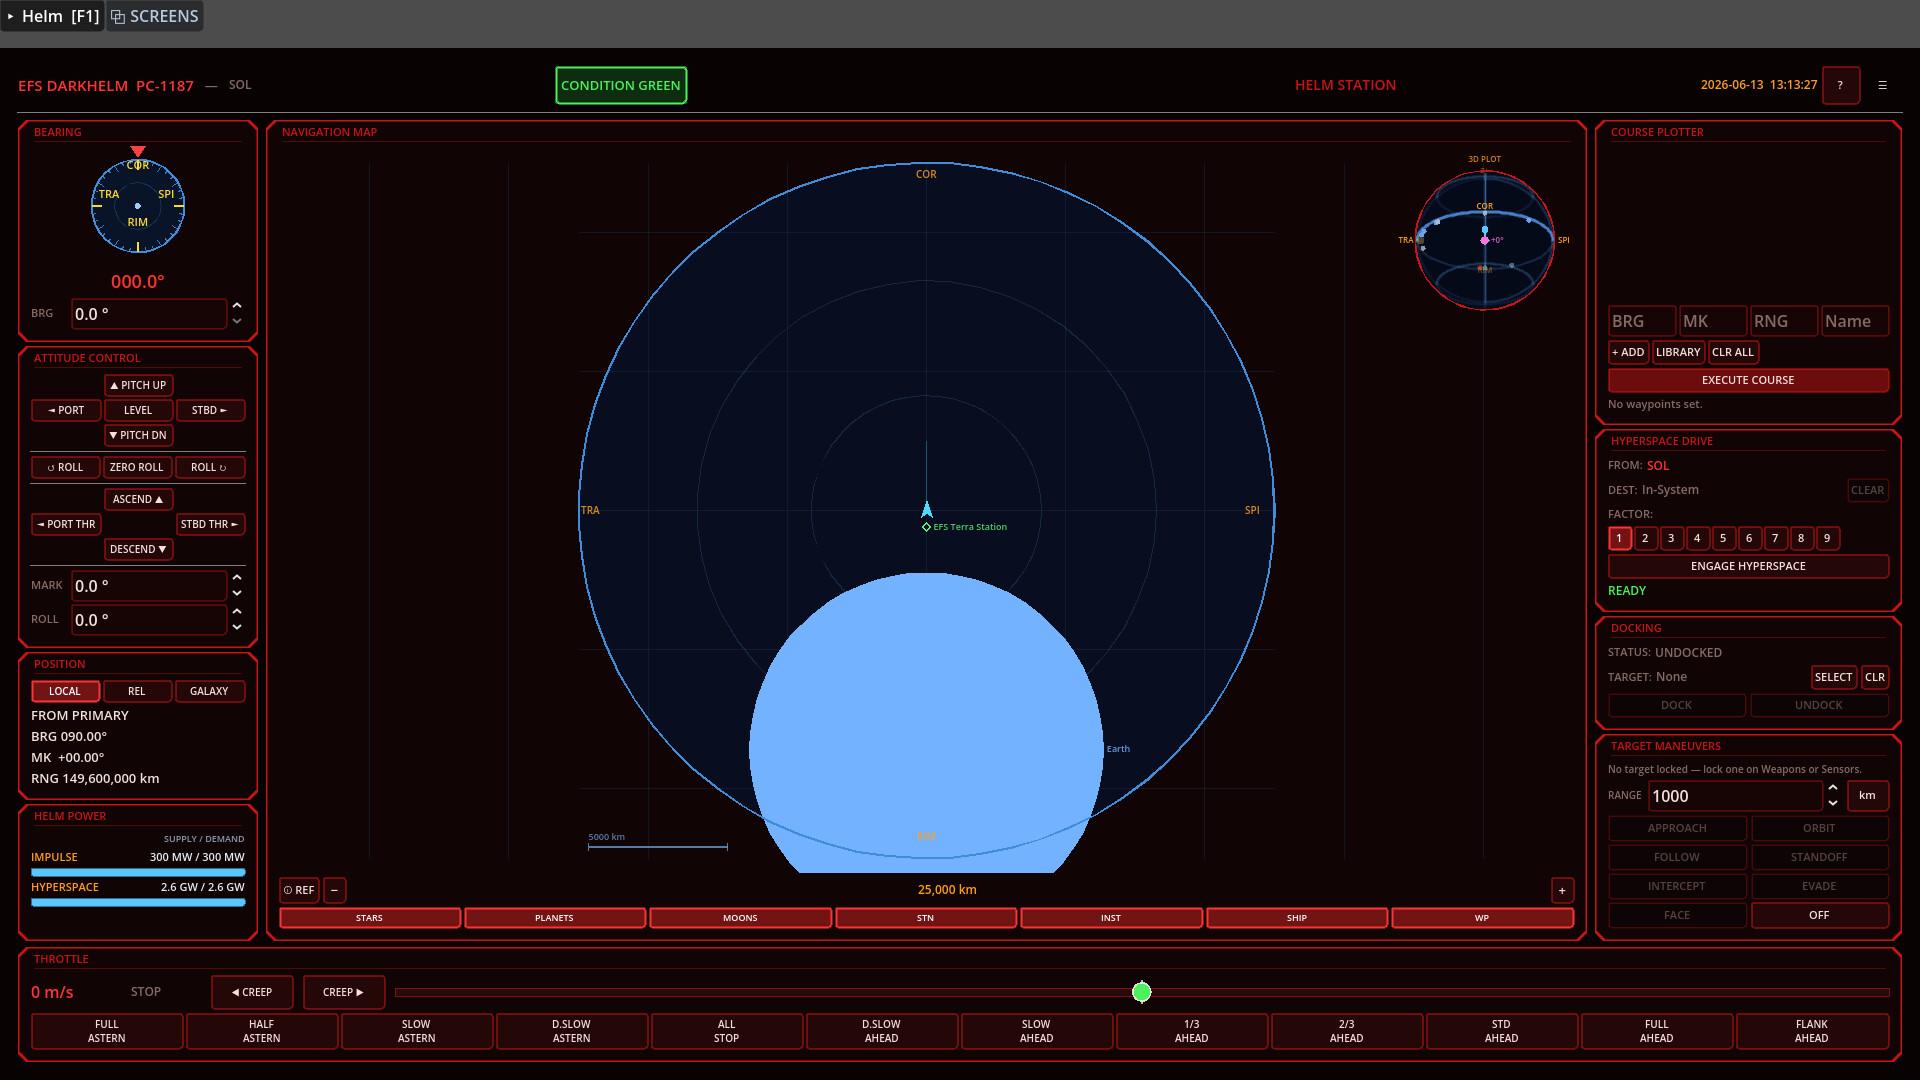1920x1080 pixels.
Task: Zoom out the navigation map with minus
Action: pyautogui.click(x=335, y=890)
